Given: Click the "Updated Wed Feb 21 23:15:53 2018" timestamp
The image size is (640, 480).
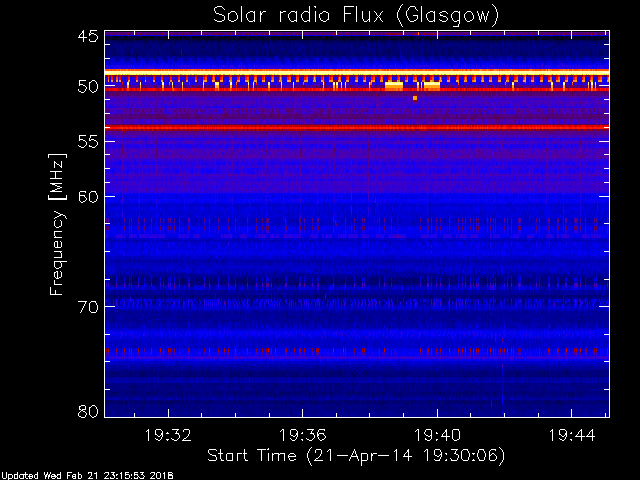Looking at the screenshot, I should [87, 476].
